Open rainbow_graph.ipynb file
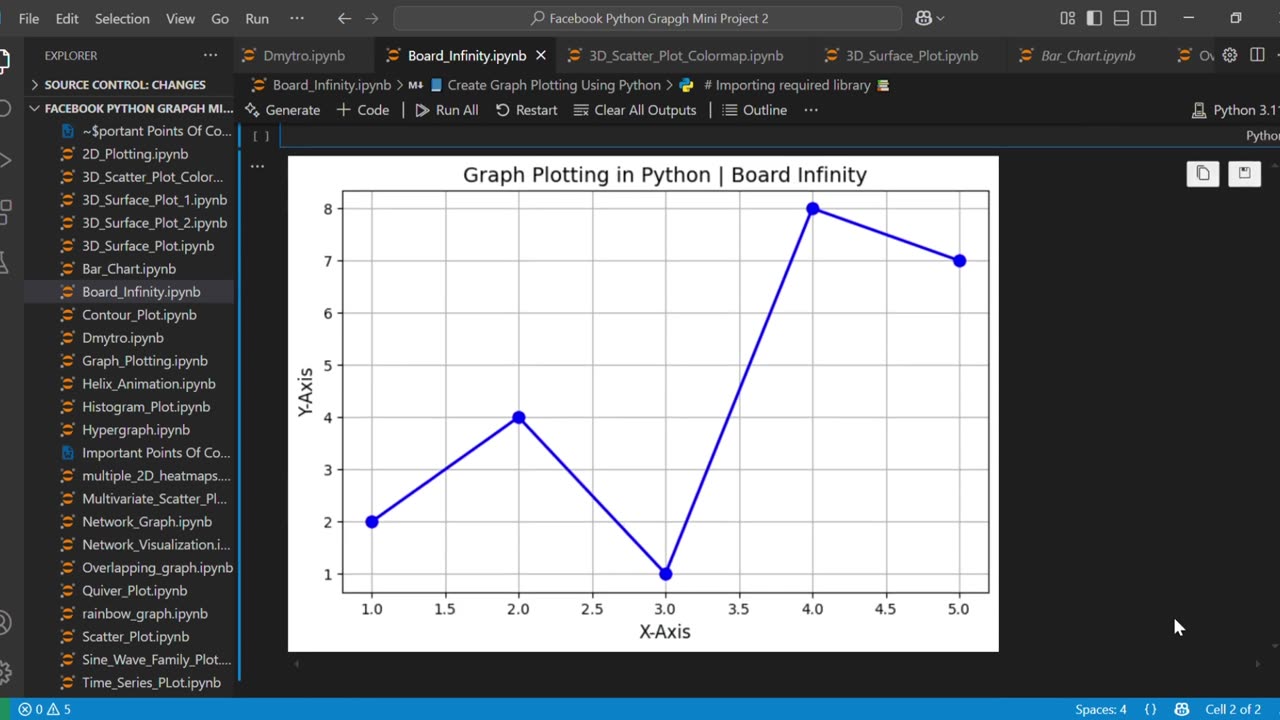 tap(144, 614)
